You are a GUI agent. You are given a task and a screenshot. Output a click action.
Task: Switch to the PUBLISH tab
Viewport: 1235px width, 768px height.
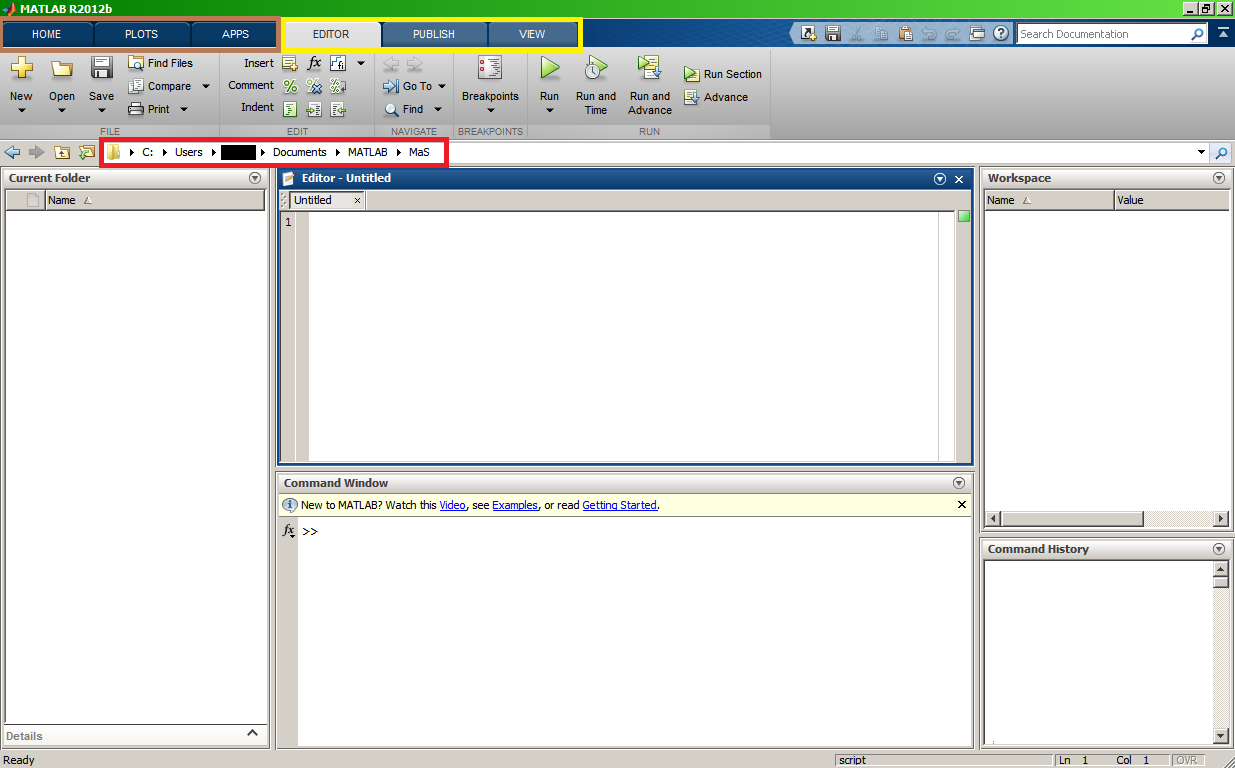coord(434,34)
